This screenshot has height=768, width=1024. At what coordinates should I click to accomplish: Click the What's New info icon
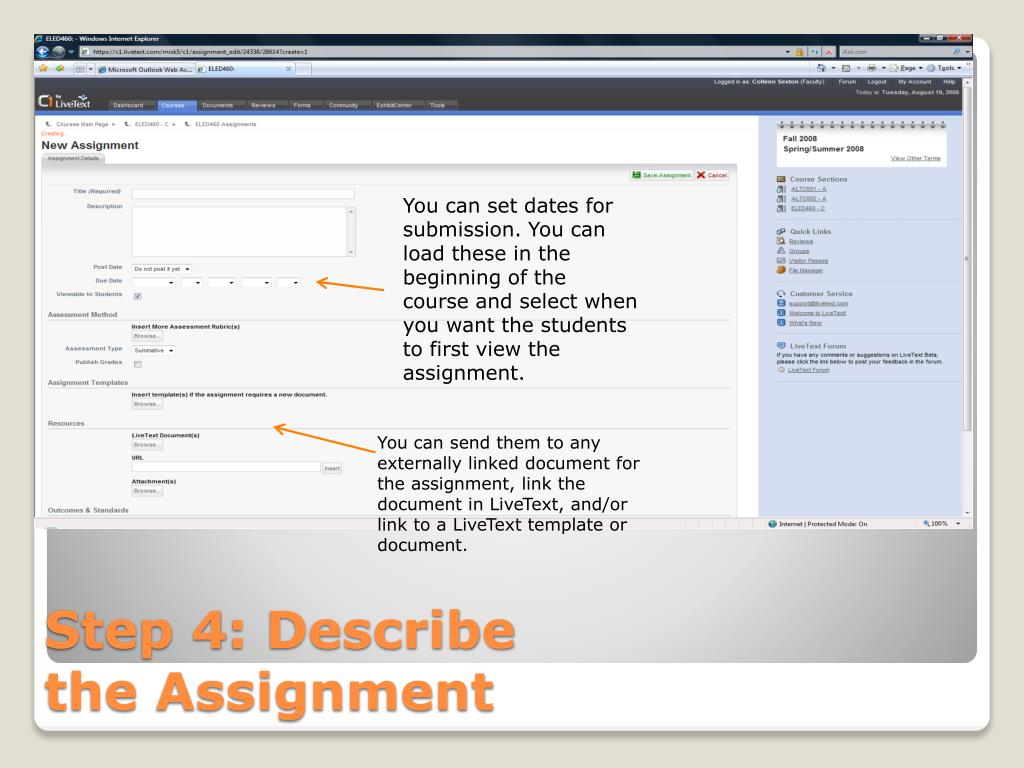[781, 323]
